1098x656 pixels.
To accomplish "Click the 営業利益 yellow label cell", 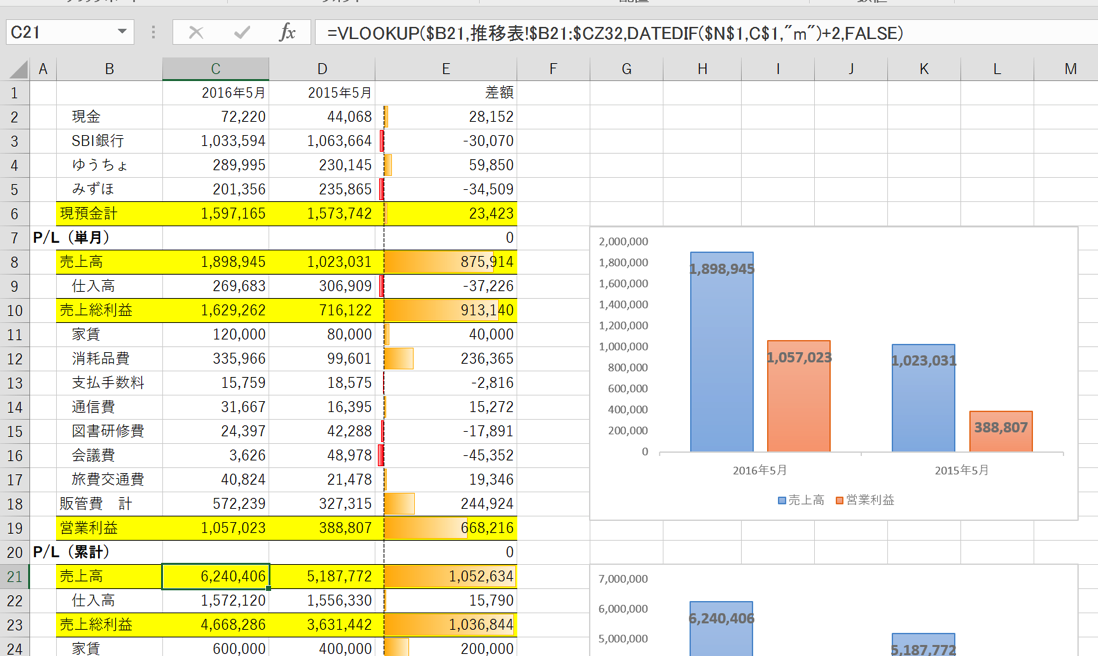I will [109, 528].
